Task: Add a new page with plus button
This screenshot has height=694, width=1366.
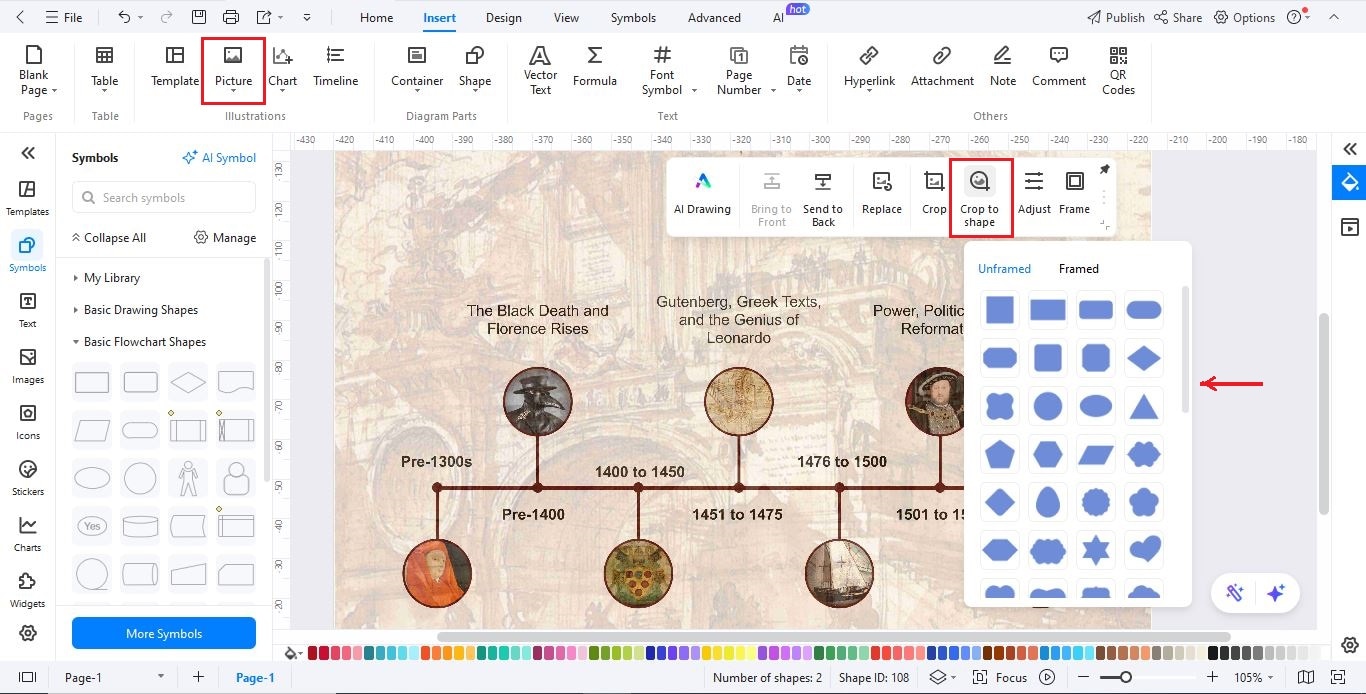Action: tap(198, 677)
